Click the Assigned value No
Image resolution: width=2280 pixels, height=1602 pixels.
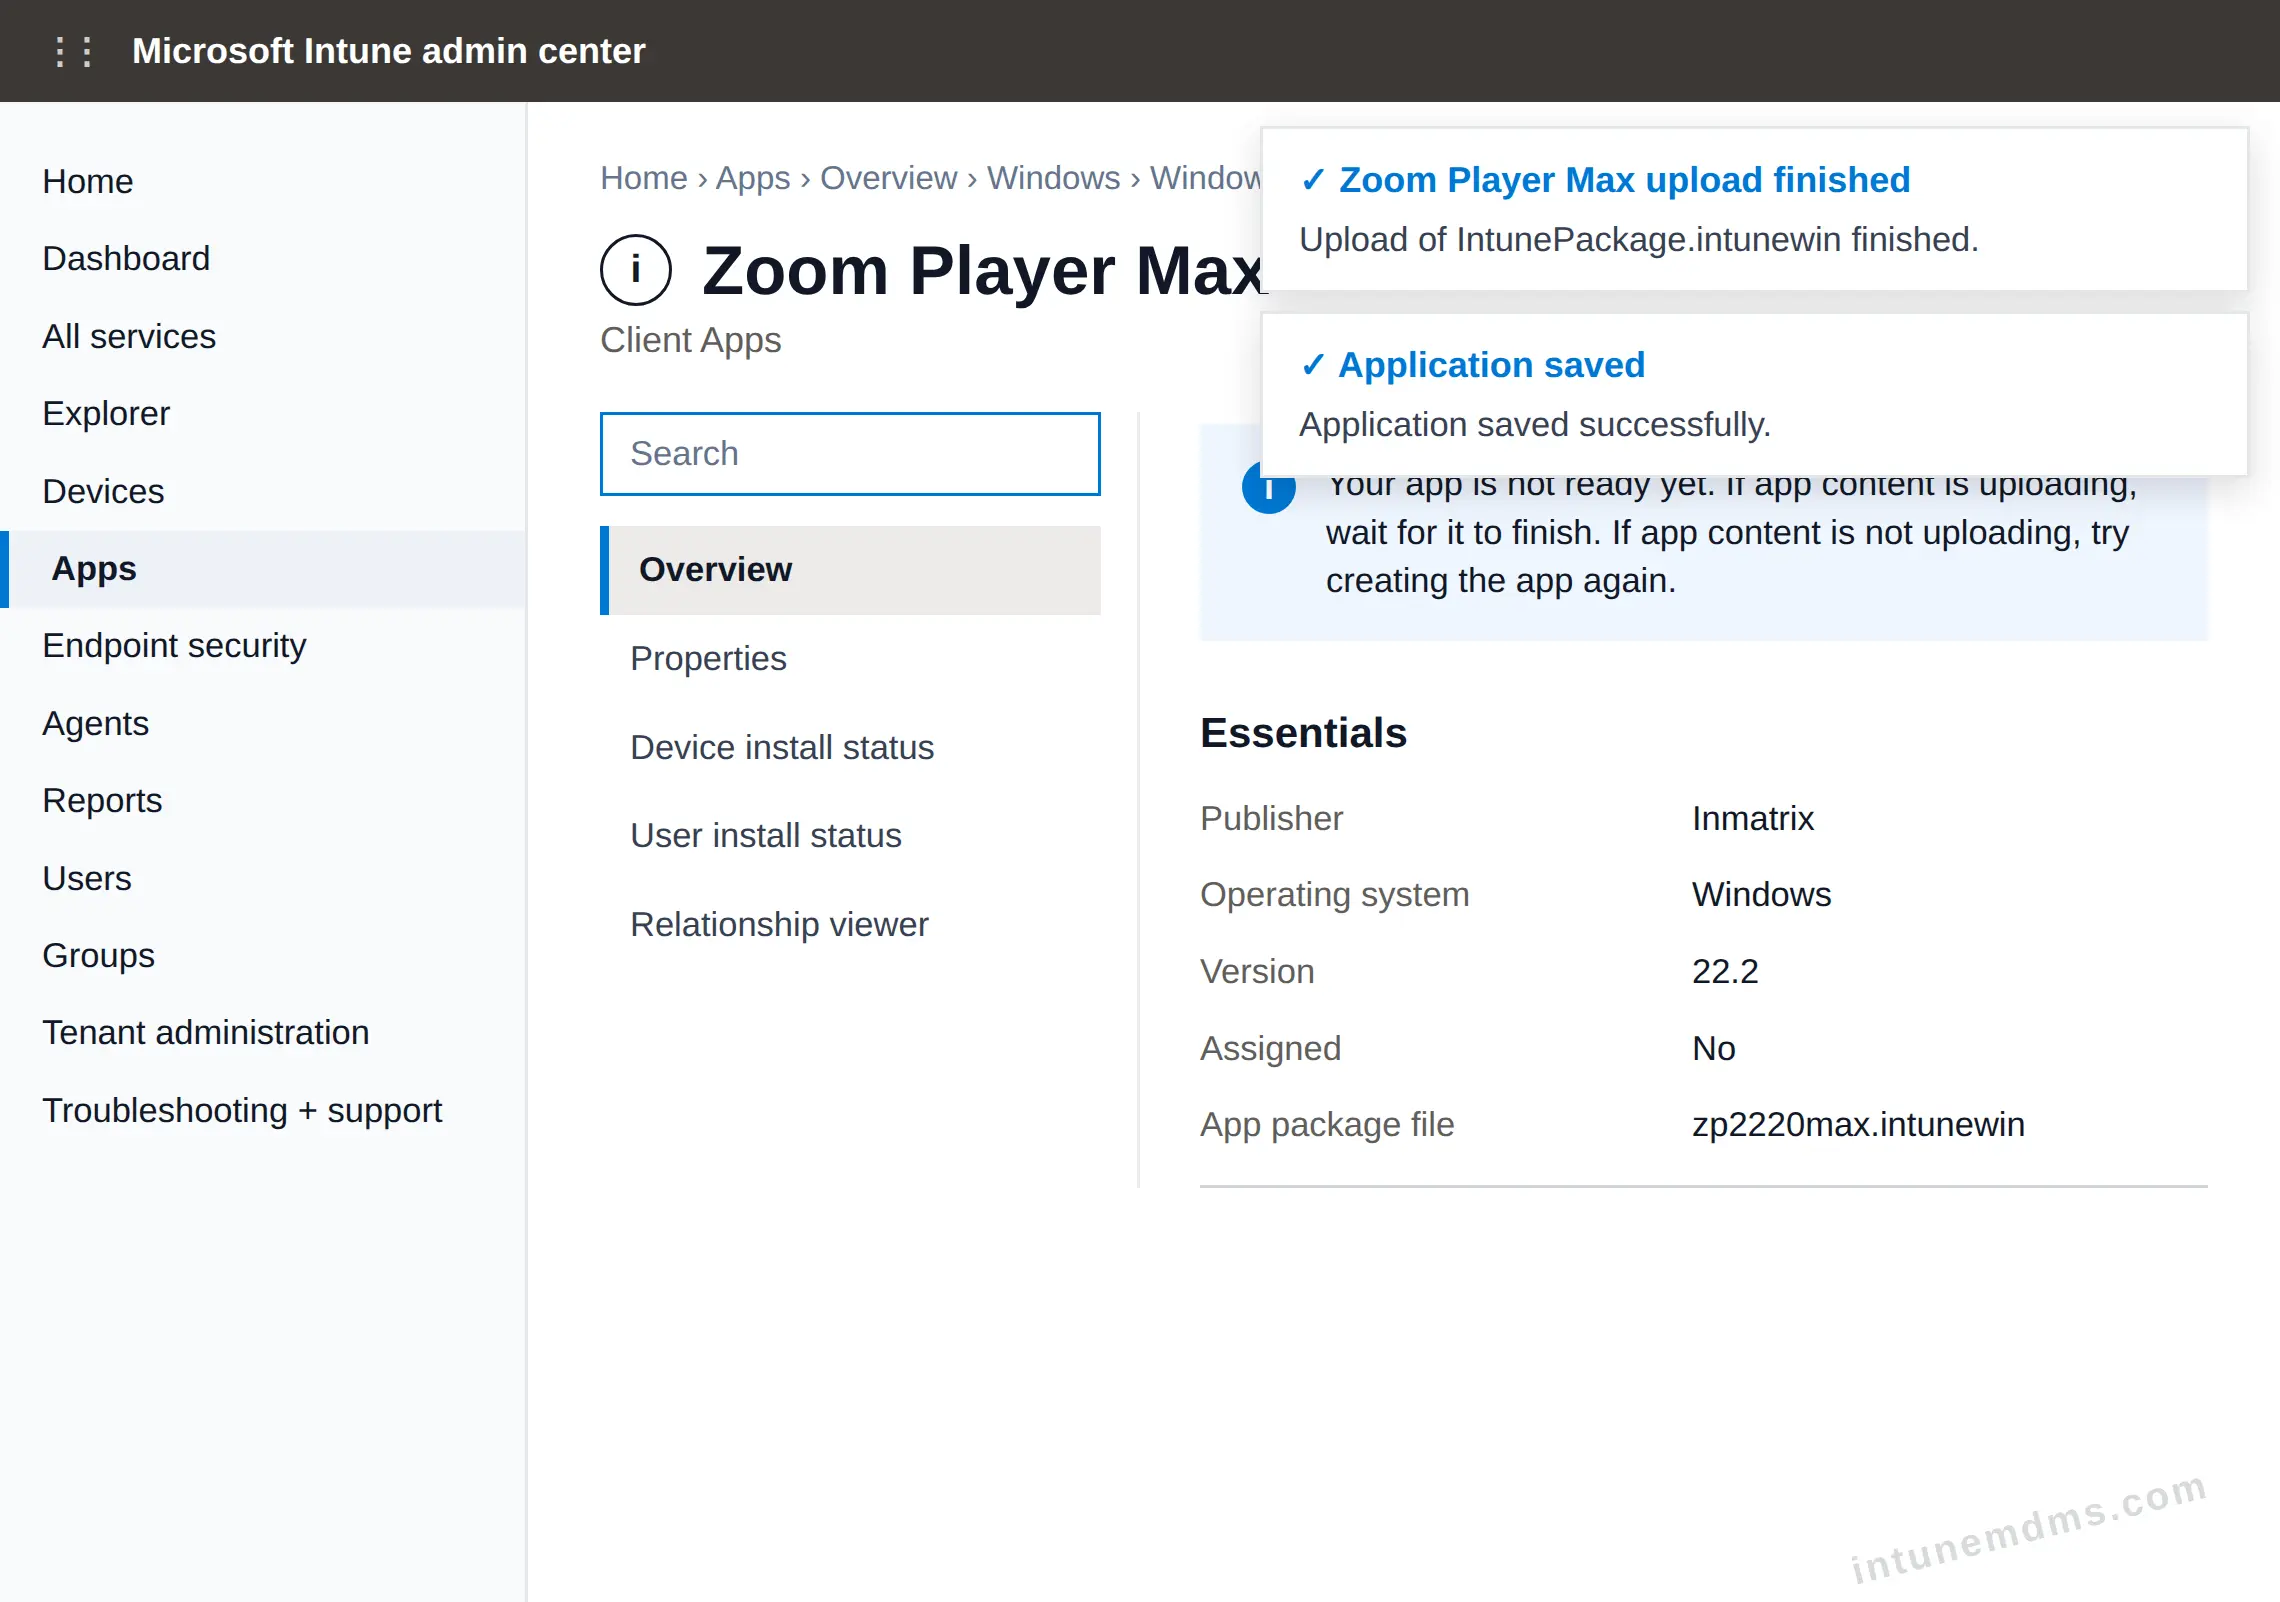pos(1714,1049)
